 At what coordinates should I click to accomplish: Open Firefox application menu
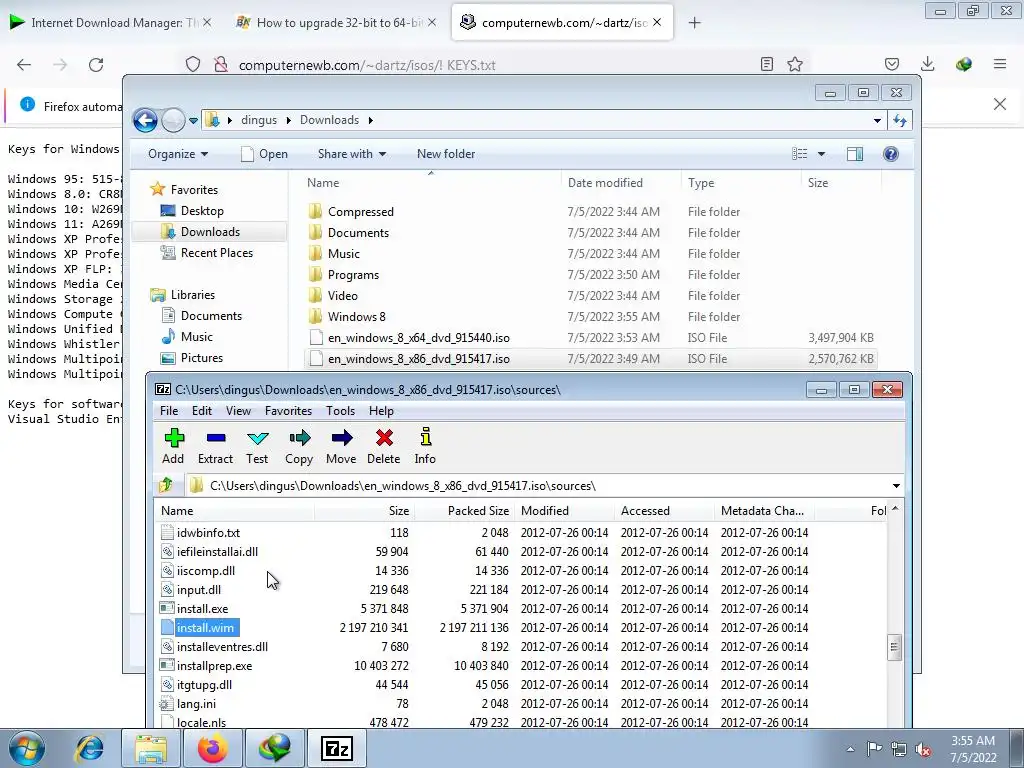tap(1000, 64)
